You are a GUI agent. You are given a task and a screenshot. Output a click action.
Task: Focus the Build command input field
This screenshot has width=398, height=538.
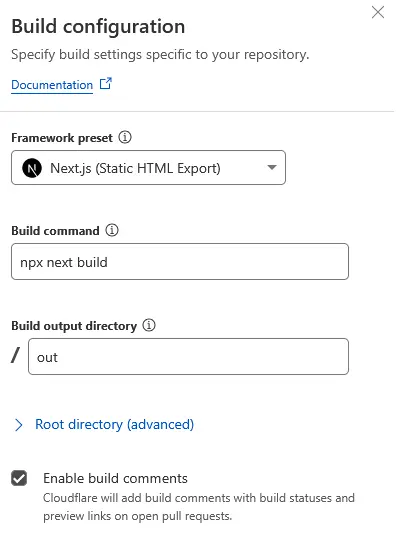[x=180, y=262]
